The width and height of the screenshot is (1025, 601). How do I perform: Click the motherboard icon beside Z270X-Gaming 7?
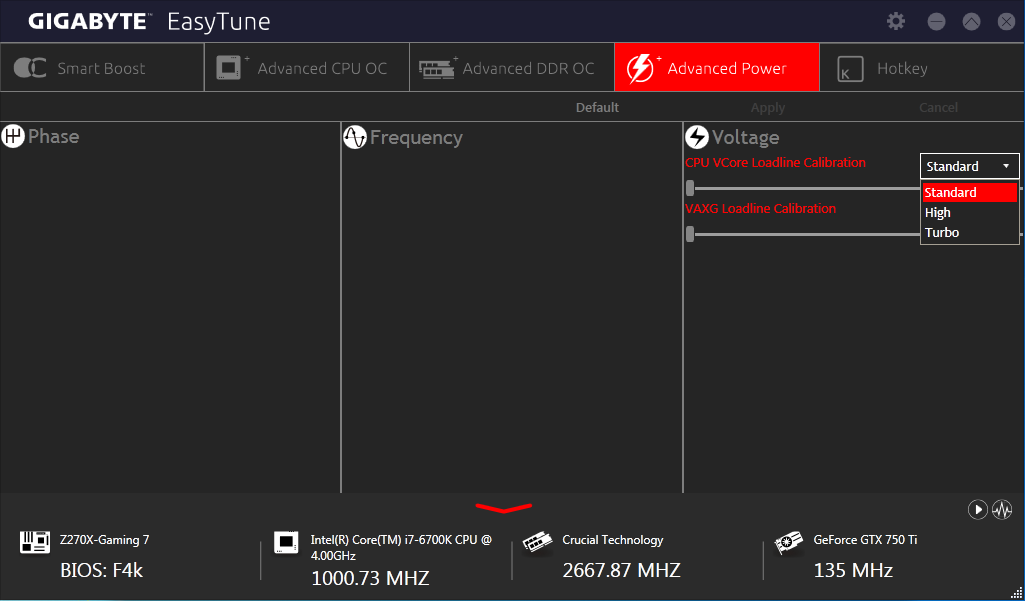35,542
